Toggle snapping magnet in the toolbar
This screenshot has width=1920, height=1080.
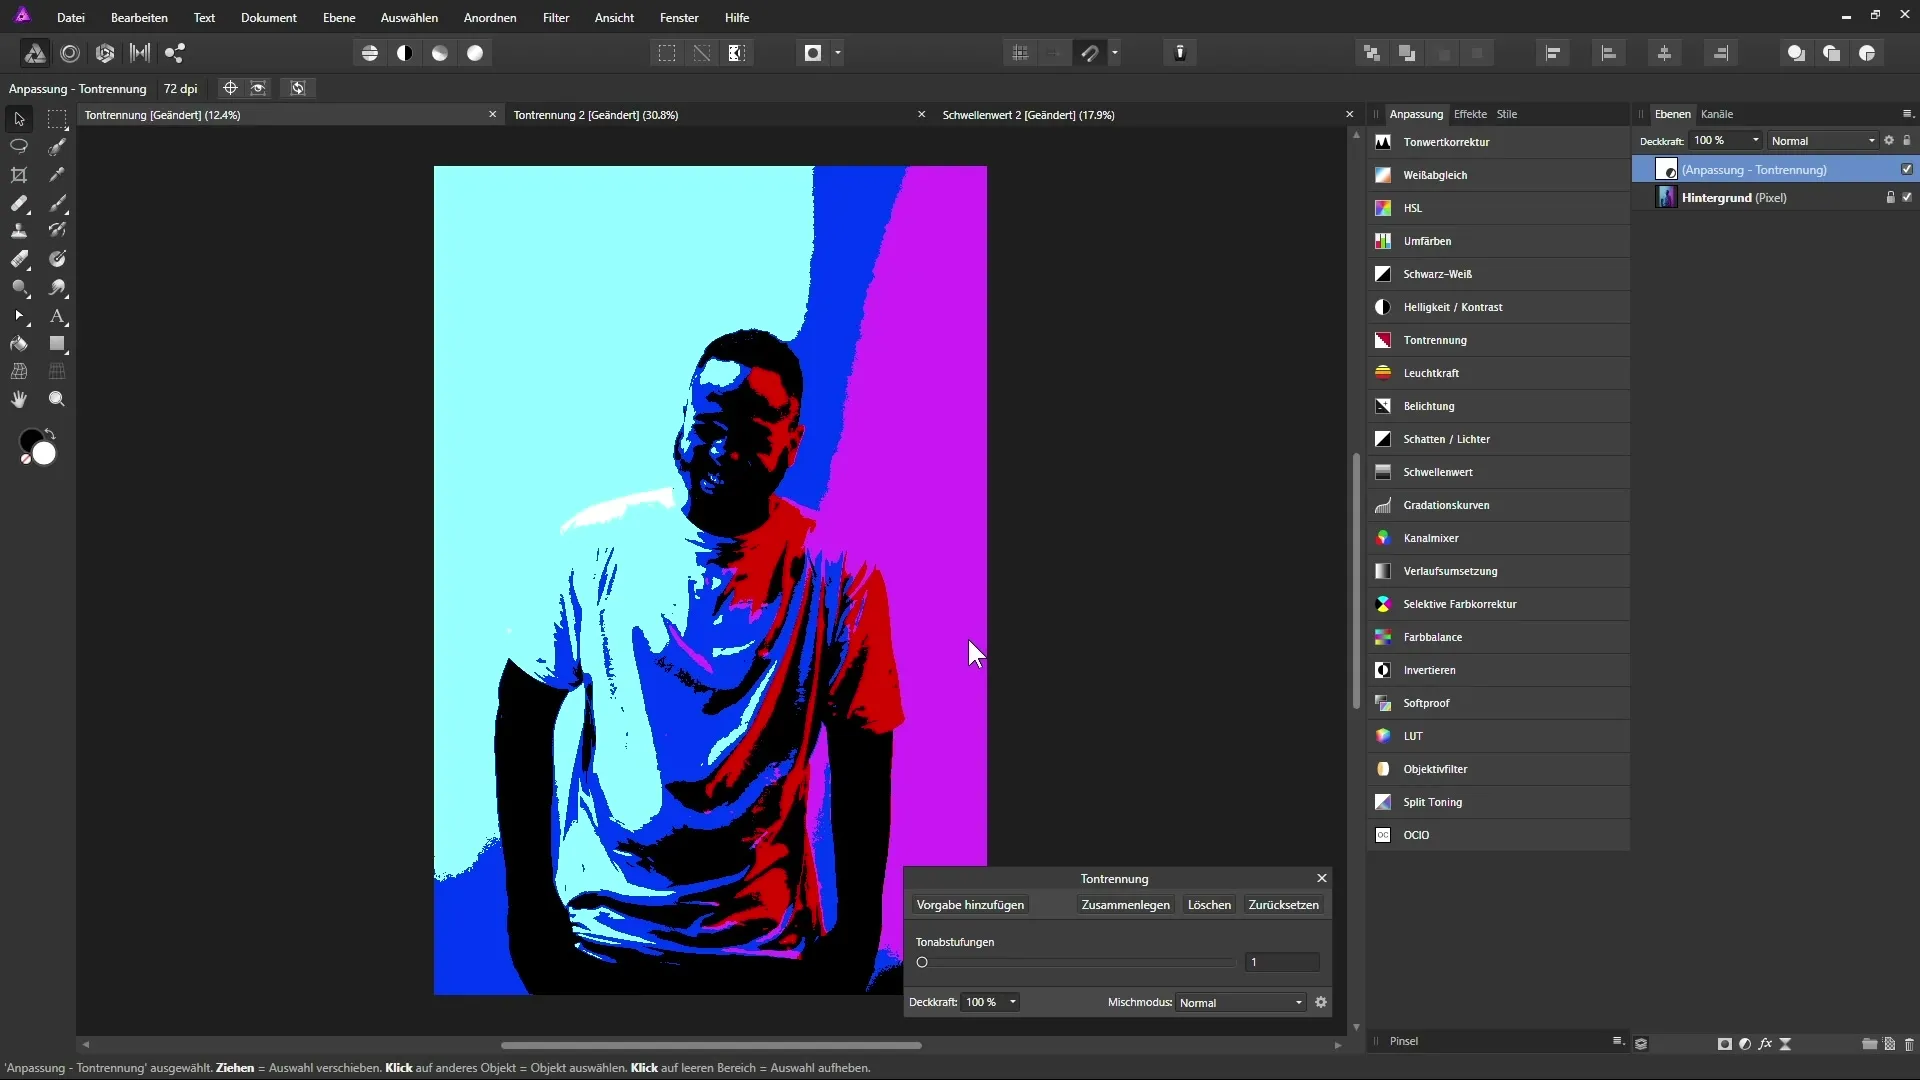1090,53
